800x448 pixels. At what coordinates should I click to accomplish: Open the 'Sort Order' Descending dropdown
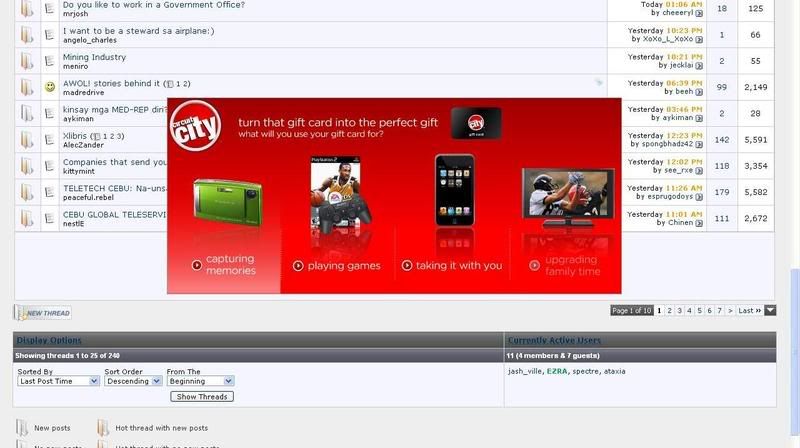[133, 381]
